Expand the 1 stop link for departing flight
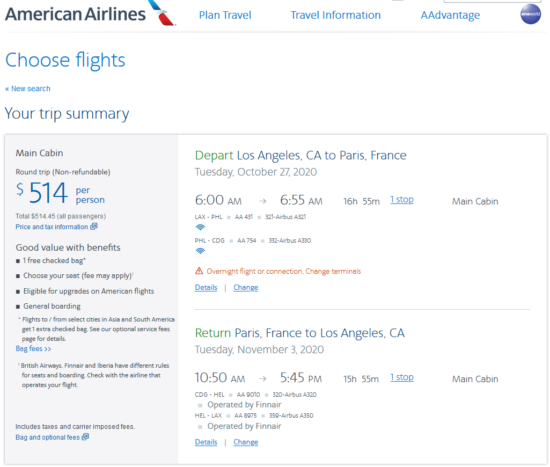The image size is (550, 467). point(402,200)
